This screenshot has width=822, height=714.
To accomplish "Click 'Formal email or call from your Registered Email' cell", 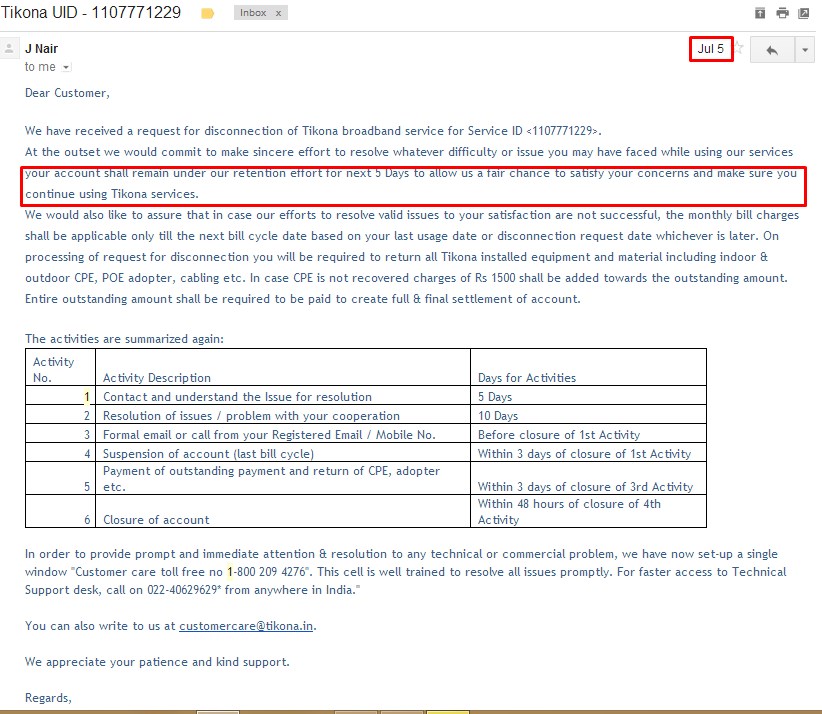I will [x=283, y=434].
